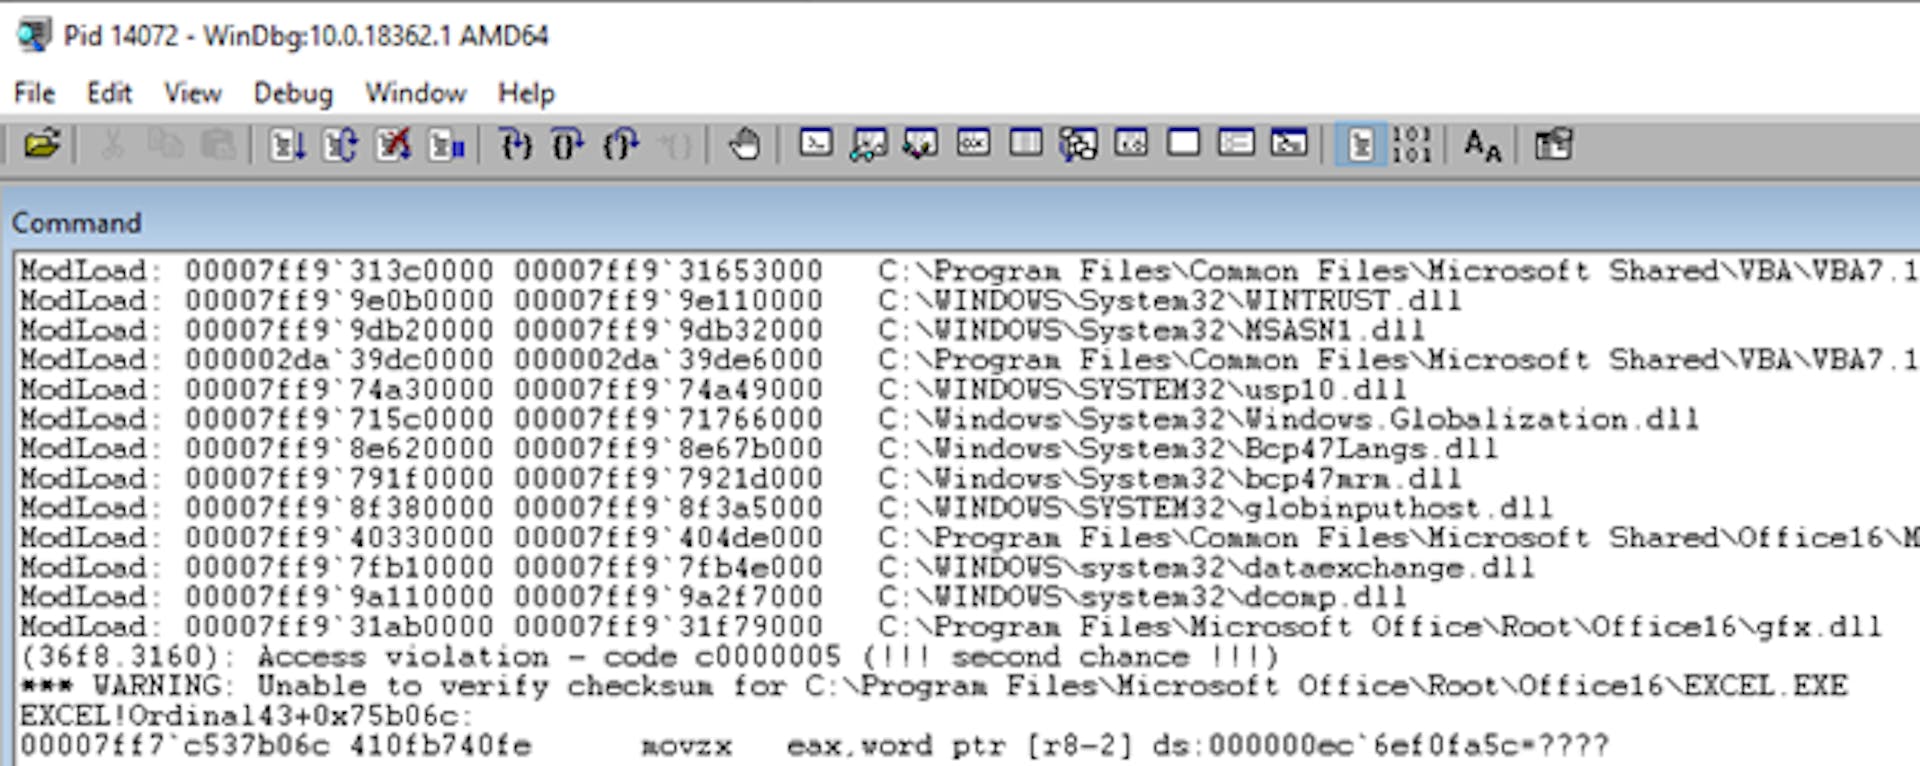Click the Paste clipboard toolbar icon
This screenshot has width=1920, height=766.
[218, 145]
